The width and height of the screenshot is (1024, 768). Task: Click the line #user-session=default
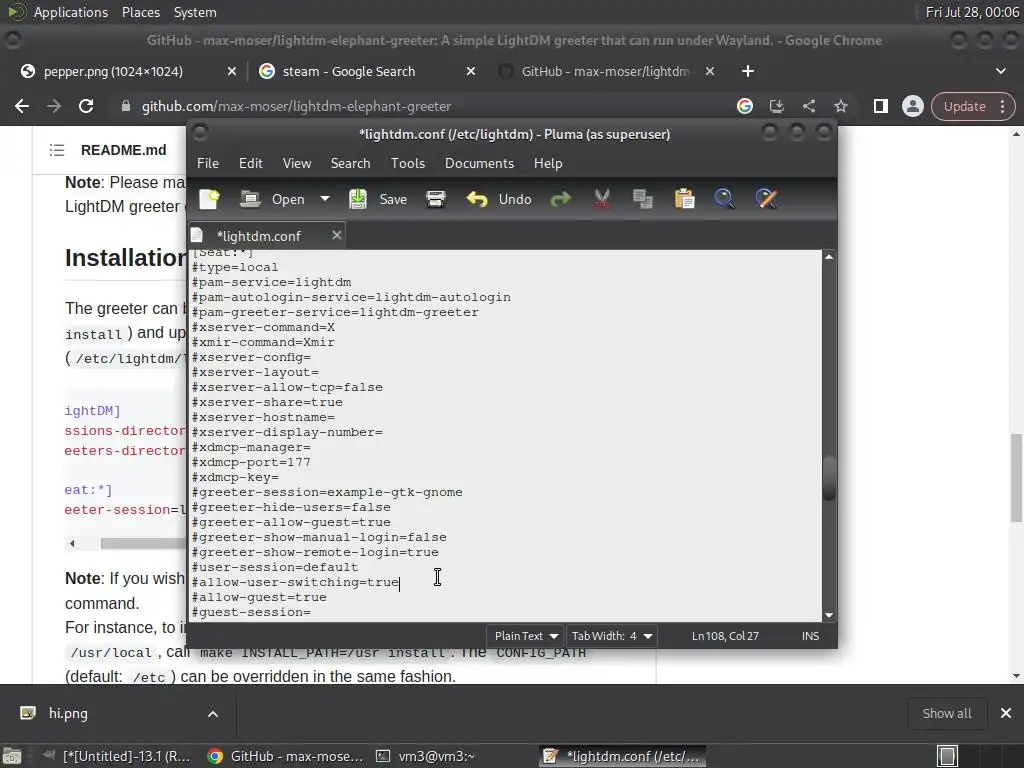274,568
